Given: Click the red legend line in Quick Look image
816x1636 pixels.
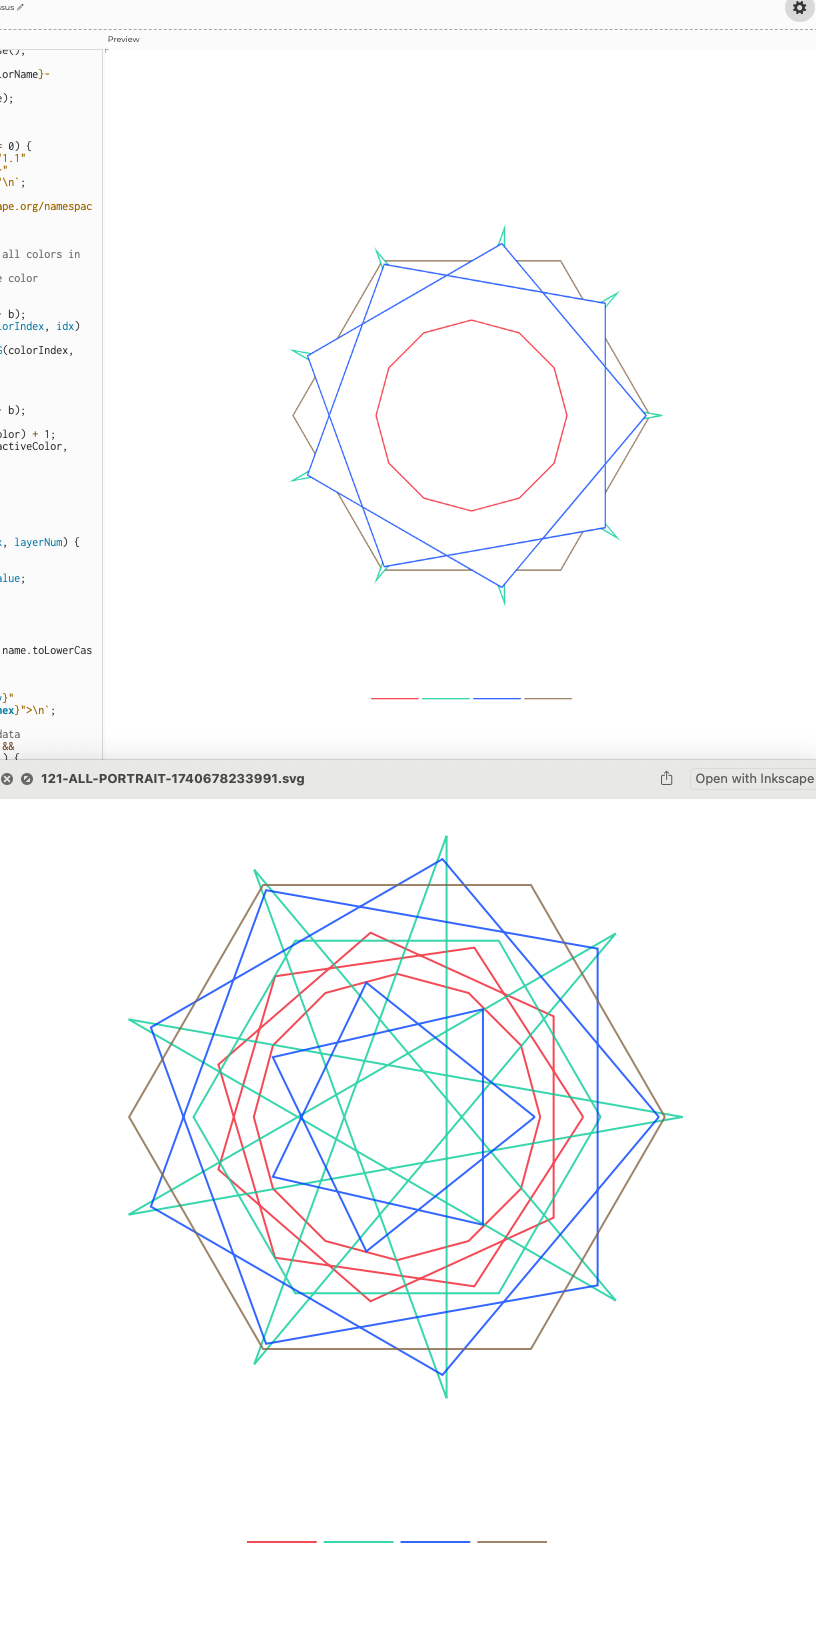Looking at the screenshot, I should 282,1542.
